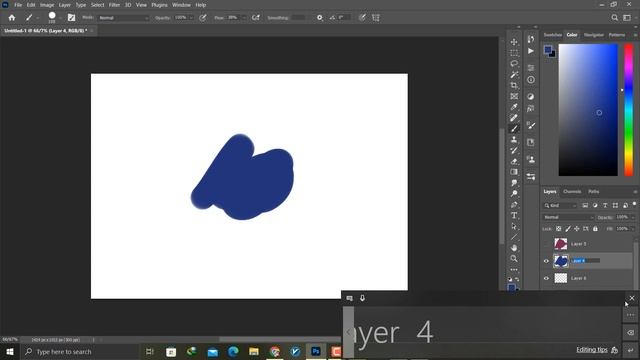
Task: Click the hue slider strip
Action: pos(629,110)
